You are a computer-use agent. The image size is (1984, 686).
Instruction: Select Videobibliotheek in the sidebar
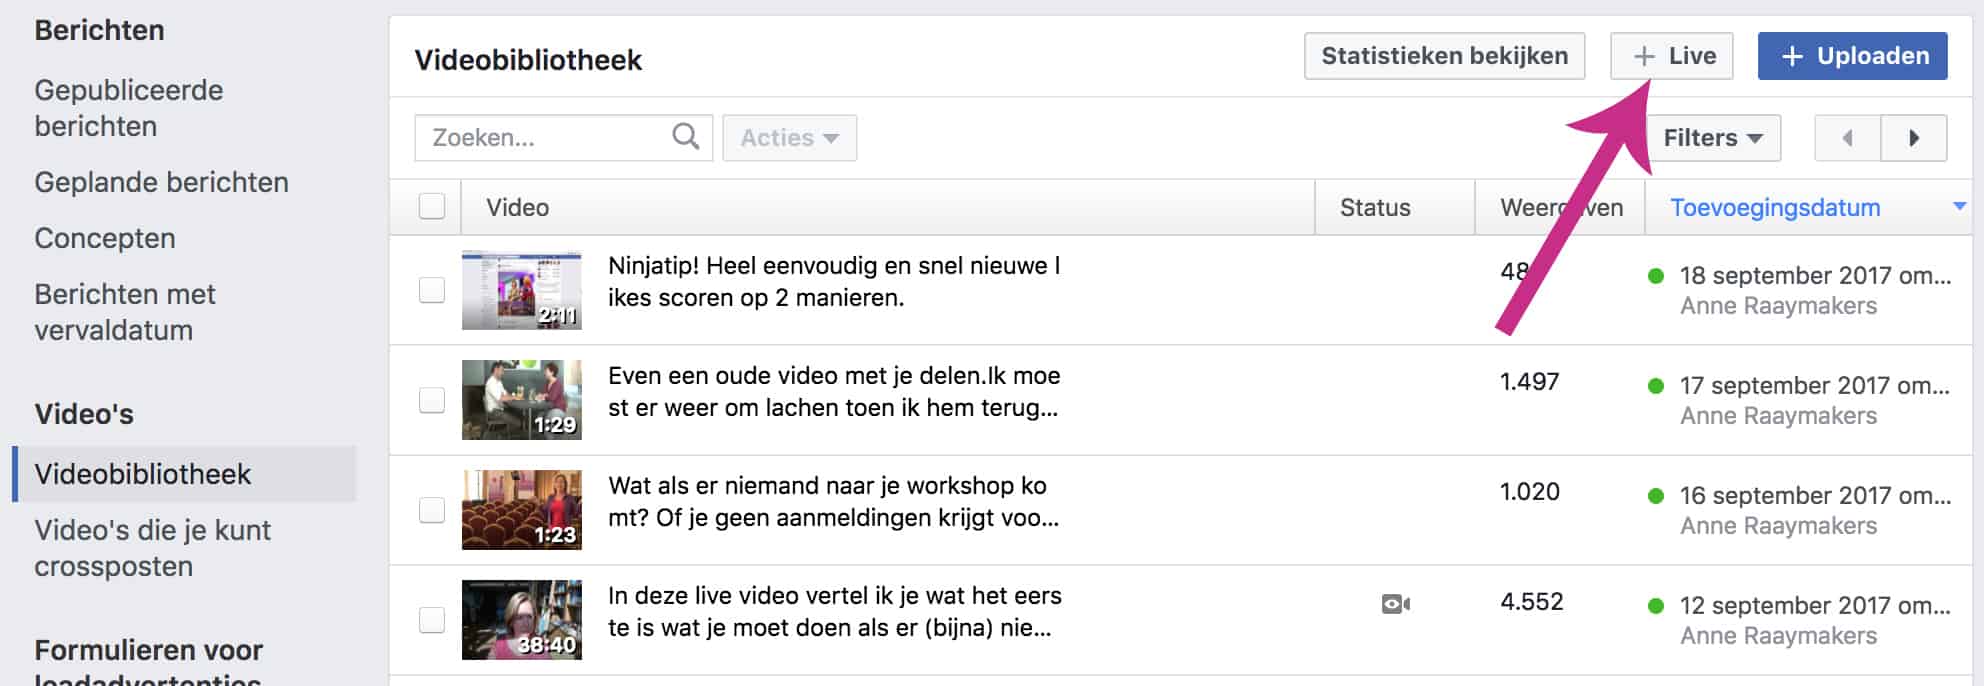point(143,474)
